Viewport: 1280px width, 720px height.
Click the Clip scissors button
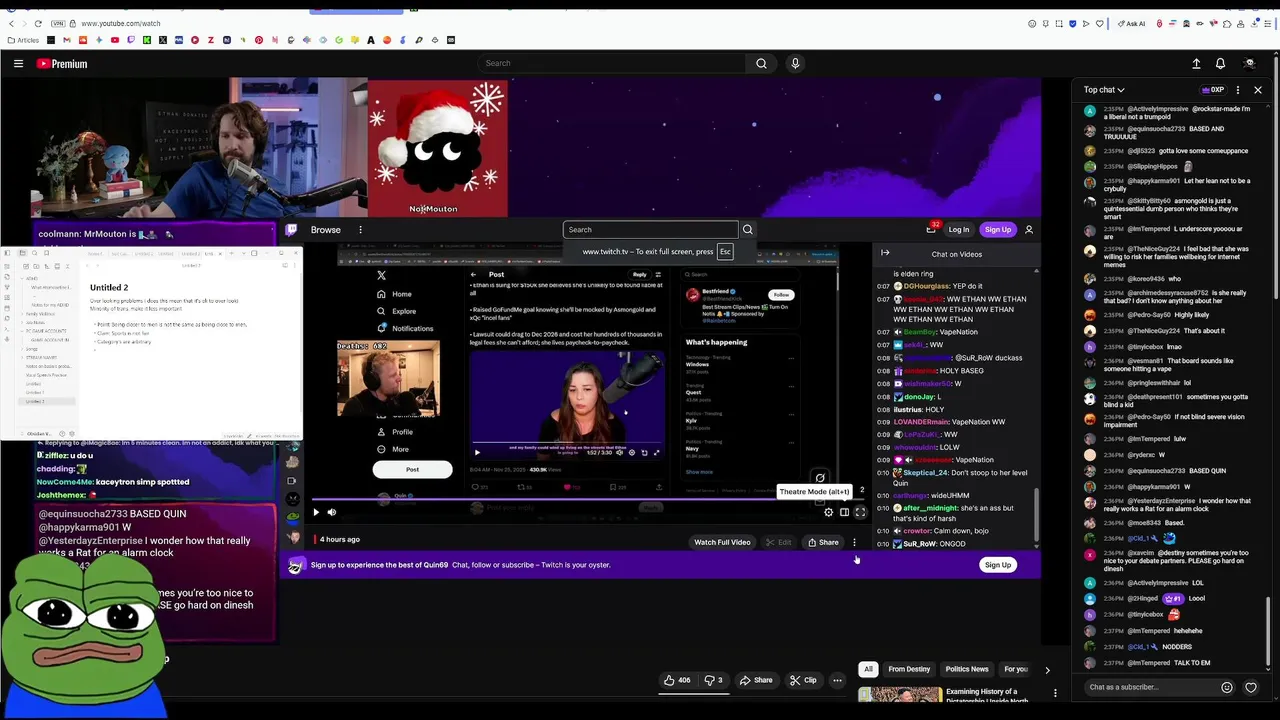click(x=803, y=680)
